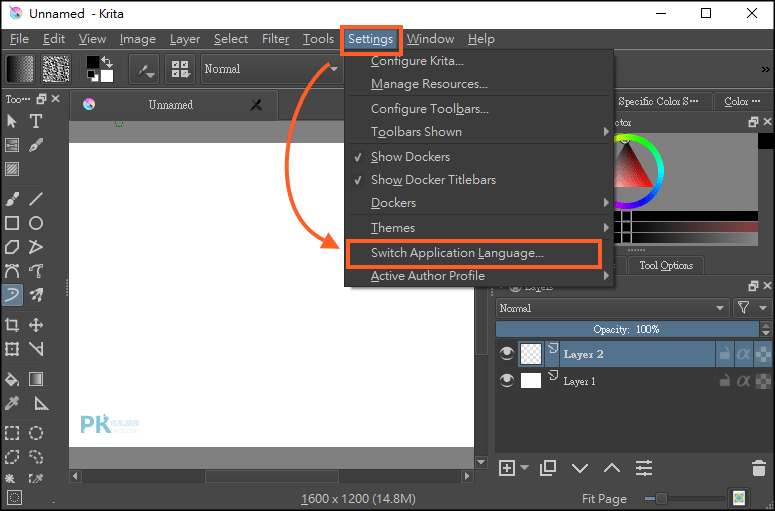Move layer up with up arrow
This screenshot has height=511, width=775.
(612, 468)
